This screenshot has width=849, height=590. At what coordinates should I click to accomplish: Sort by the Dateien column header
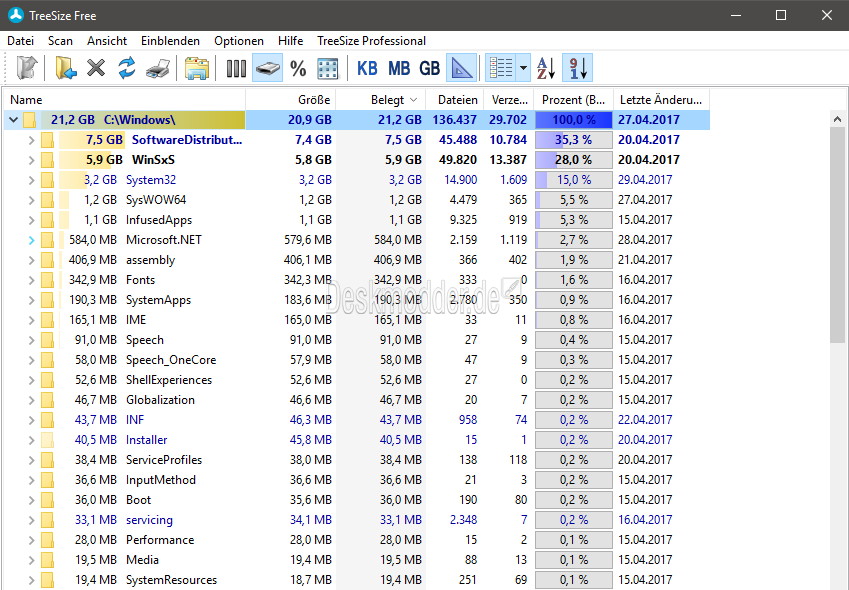tap(454, 100)
